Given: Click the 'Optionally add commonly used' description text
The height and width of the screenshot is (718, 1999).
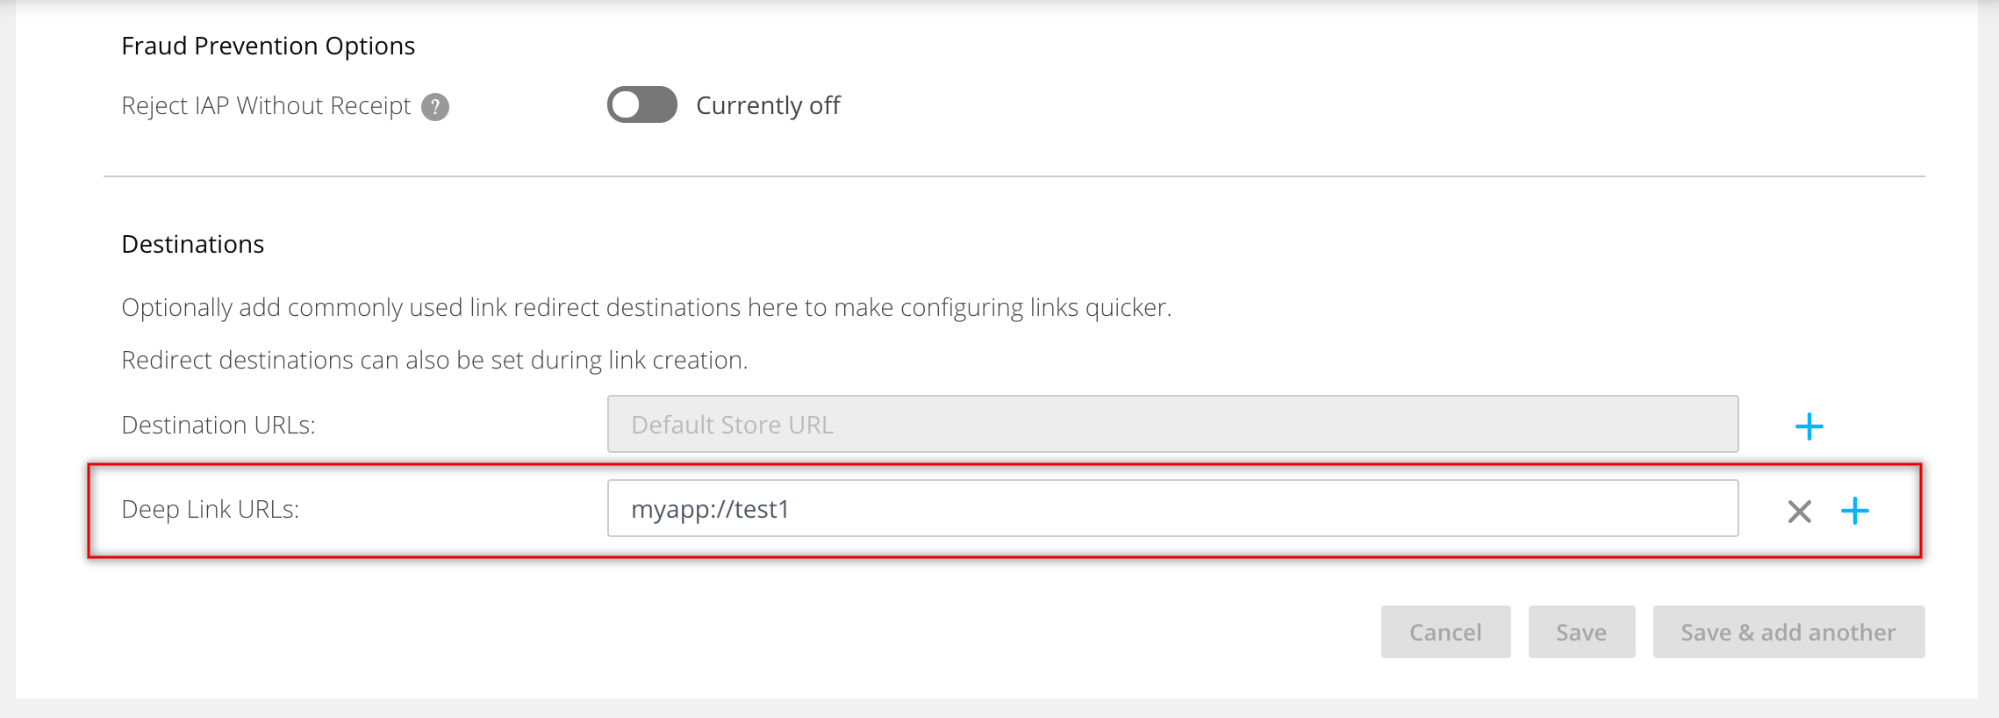Looking at the screenshot, I should click(646, 307).
